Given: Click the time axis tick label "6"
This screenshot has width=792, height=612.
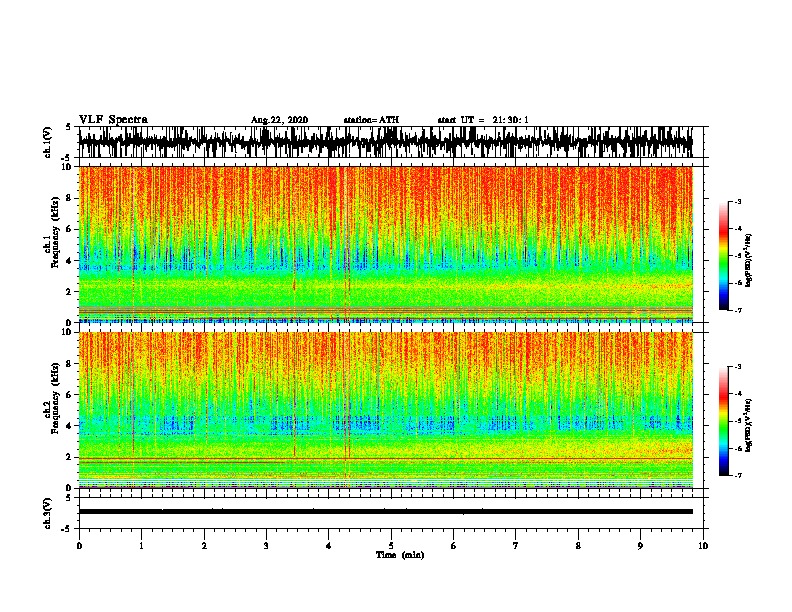Looking at the screenshot, I should 454,546.
